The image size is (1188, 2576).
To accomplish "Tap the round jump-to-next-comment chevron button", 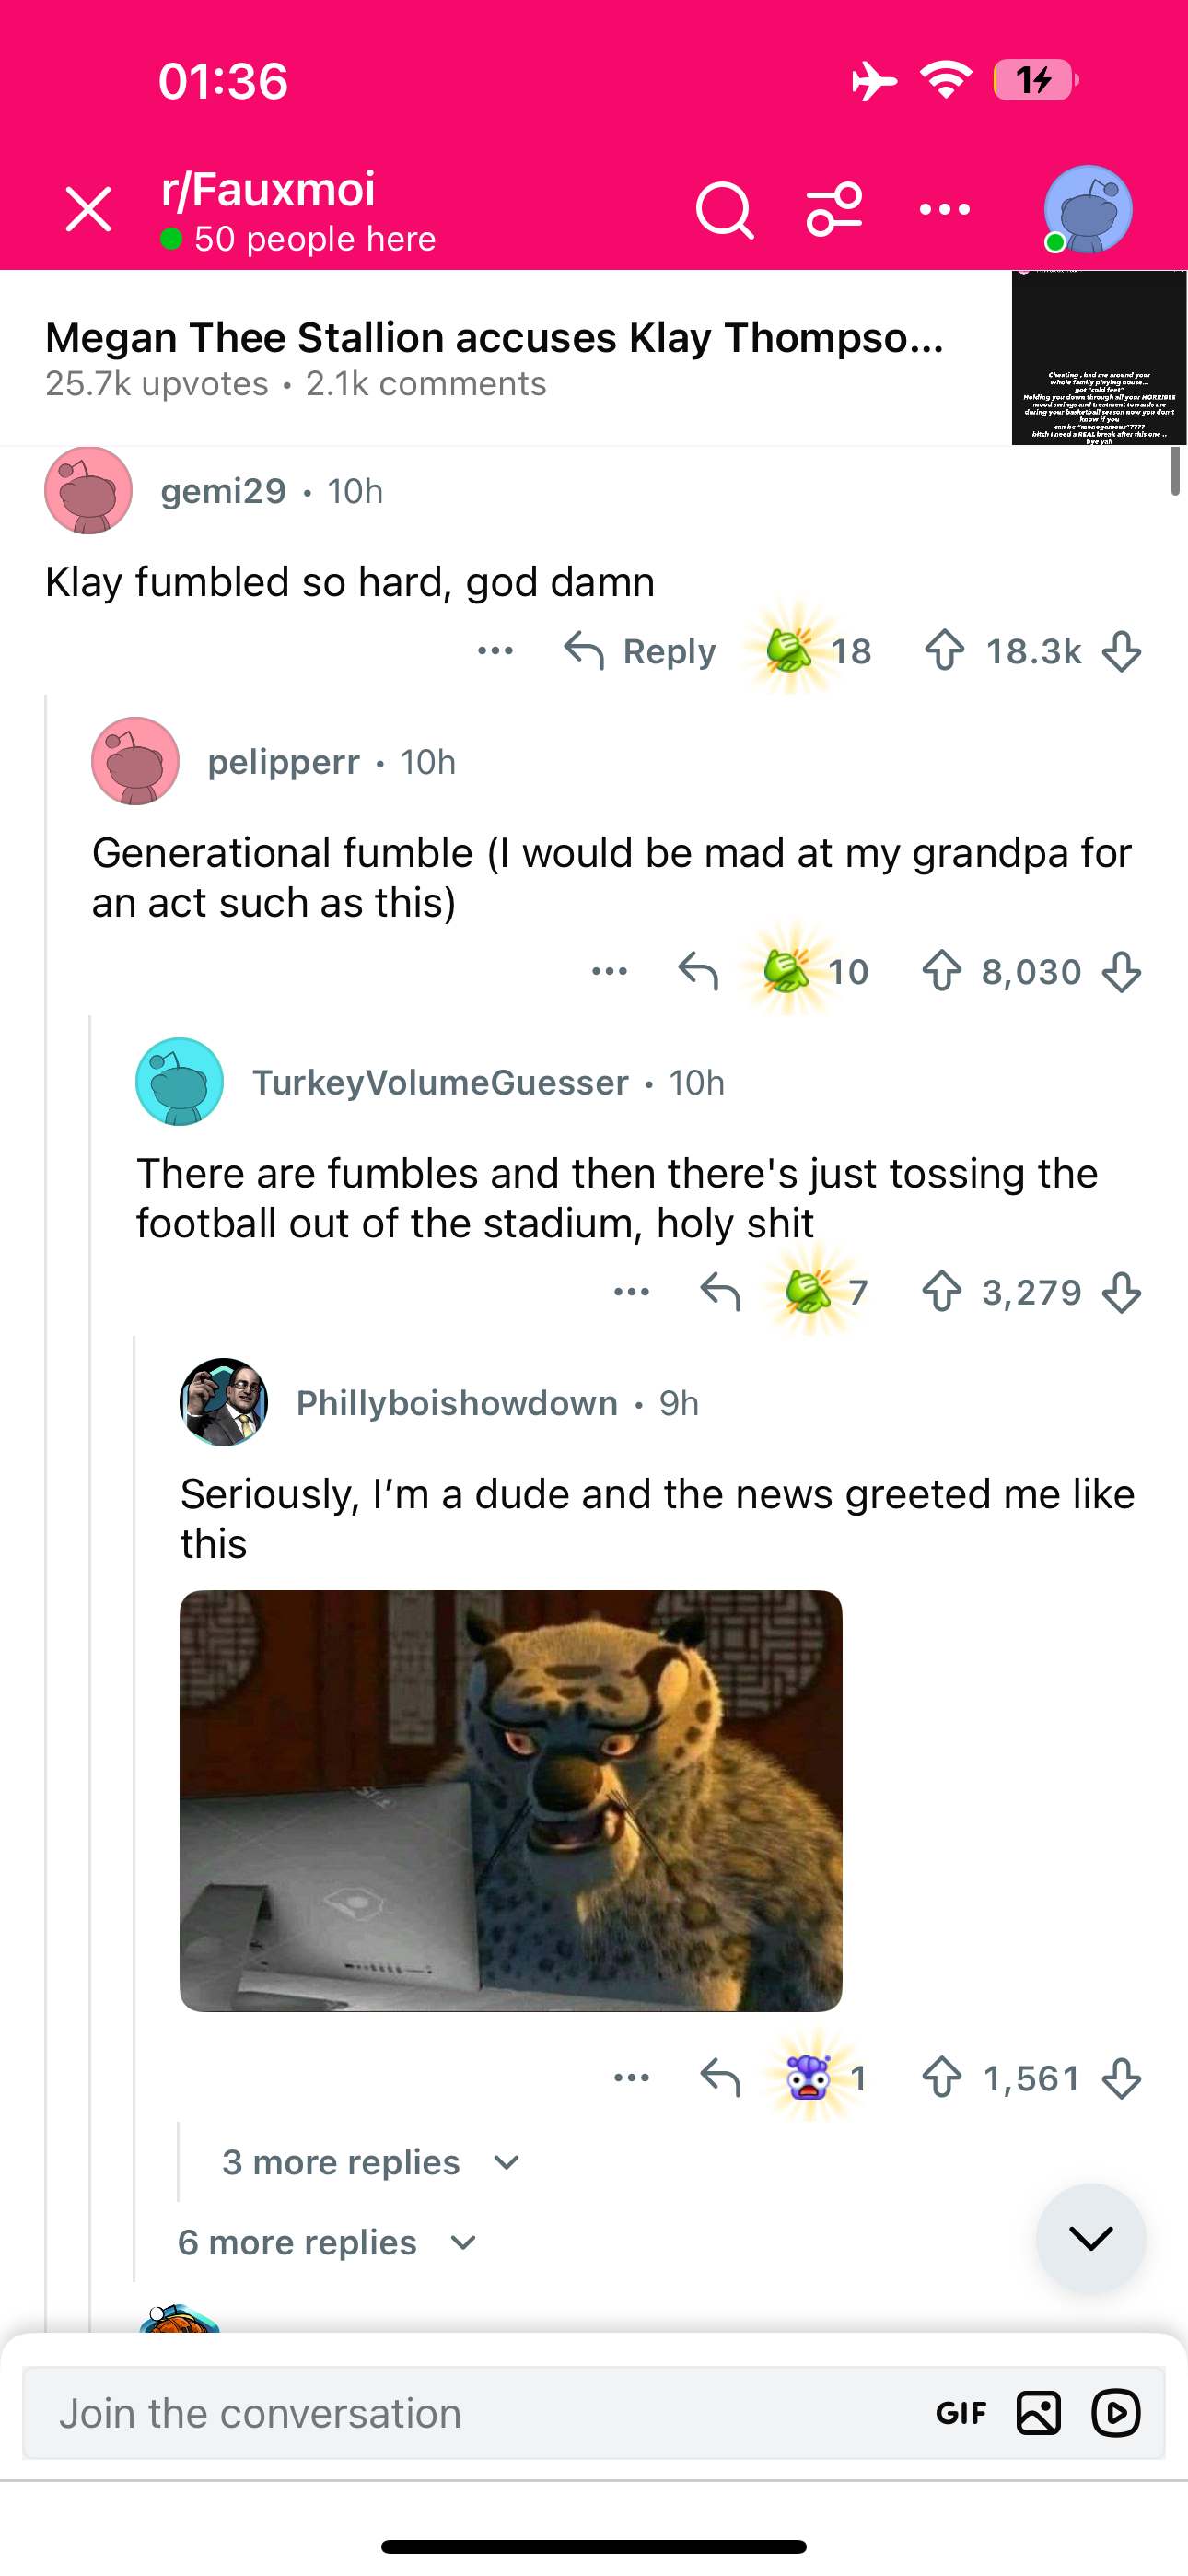I will (x=1090, y=2238).
